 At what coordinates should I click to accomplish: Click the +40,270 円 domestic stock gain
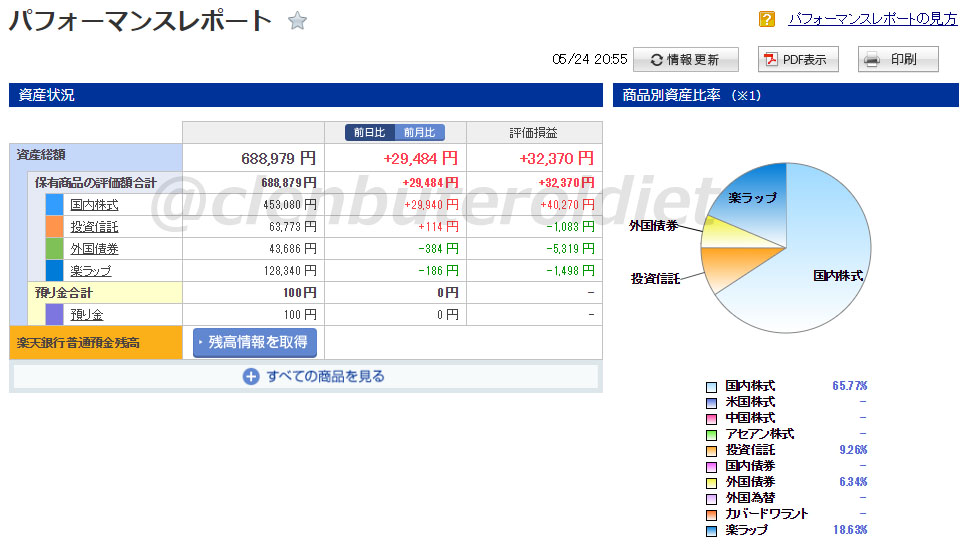567,205
